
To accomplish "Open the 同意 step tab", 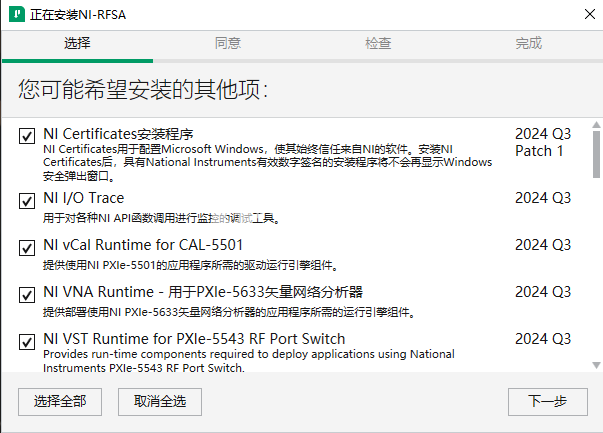I will tap(228, 43).
